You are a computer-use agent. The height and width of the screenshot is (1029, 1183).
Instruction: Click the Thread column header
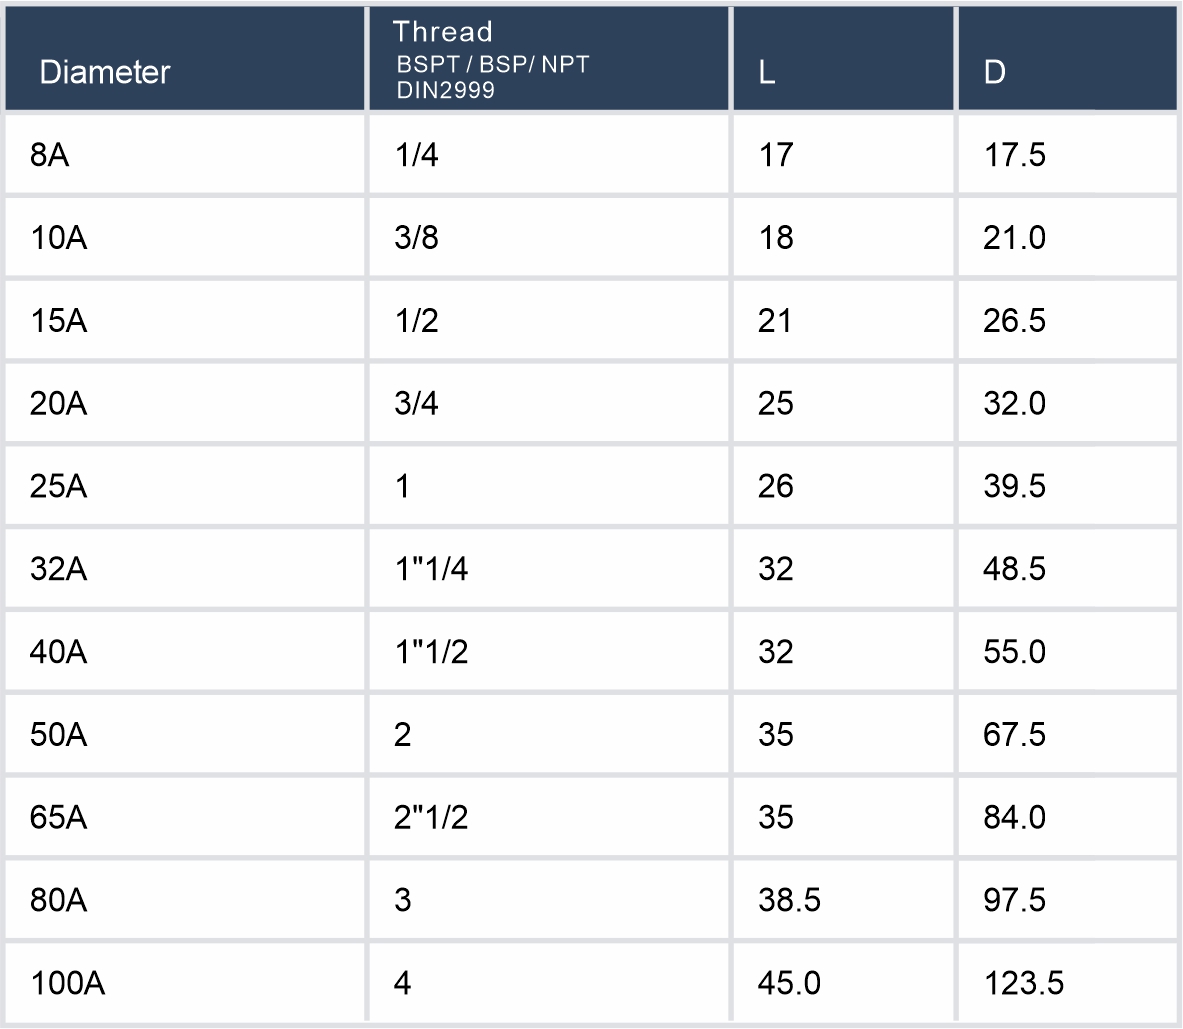443,32
